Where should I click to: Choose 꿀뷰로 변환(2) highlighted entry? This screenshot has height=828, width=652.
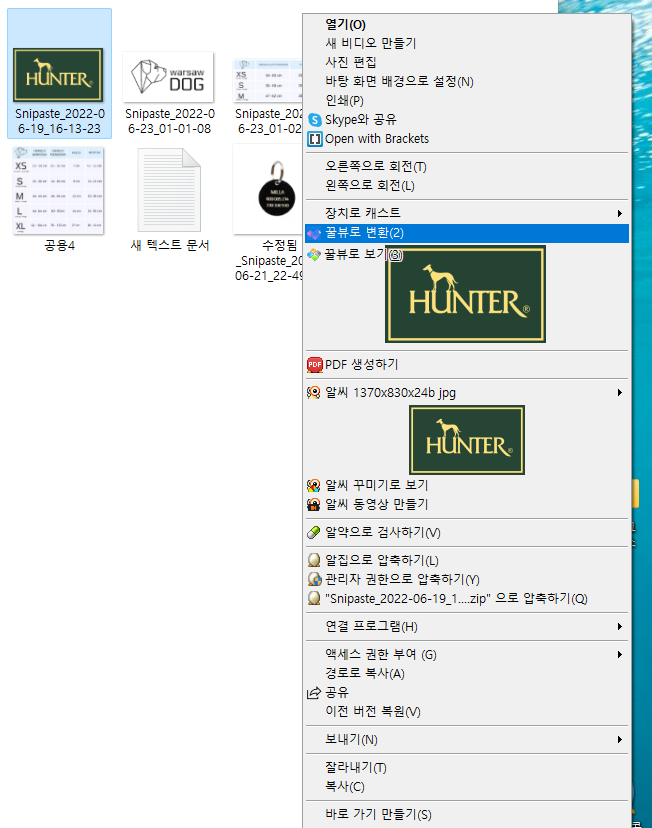tap(467, 233)
